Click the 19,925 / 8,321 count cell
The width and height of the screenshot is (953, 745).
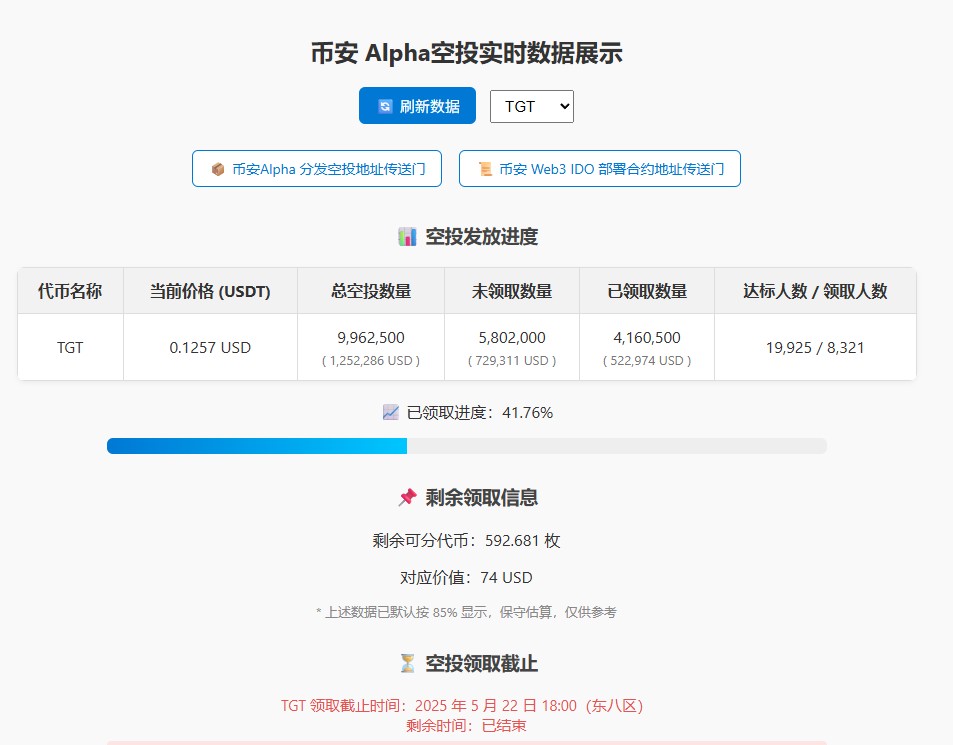click(815, 347)
